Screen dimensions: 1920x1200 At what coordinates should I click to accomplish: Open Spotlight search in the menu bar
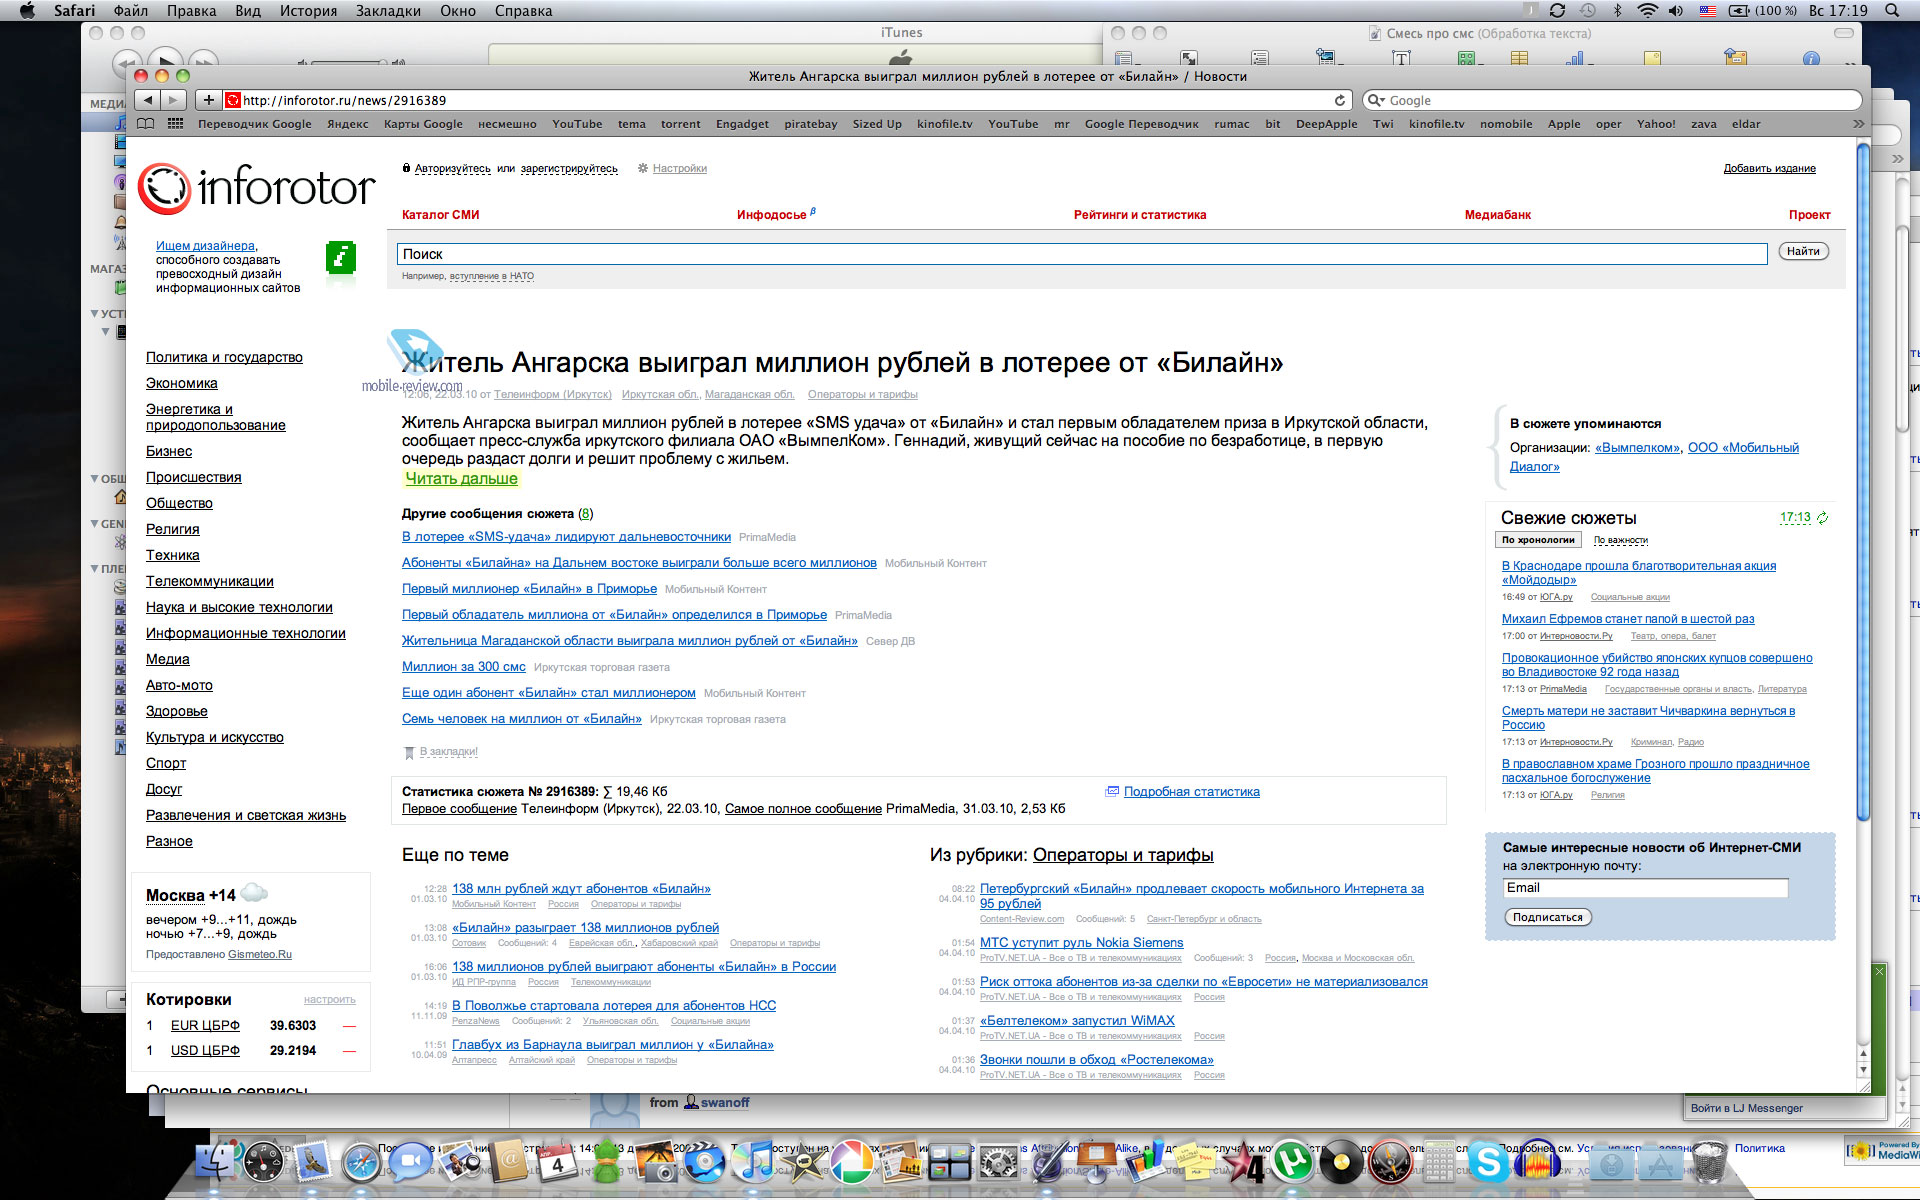[1892, 11]
